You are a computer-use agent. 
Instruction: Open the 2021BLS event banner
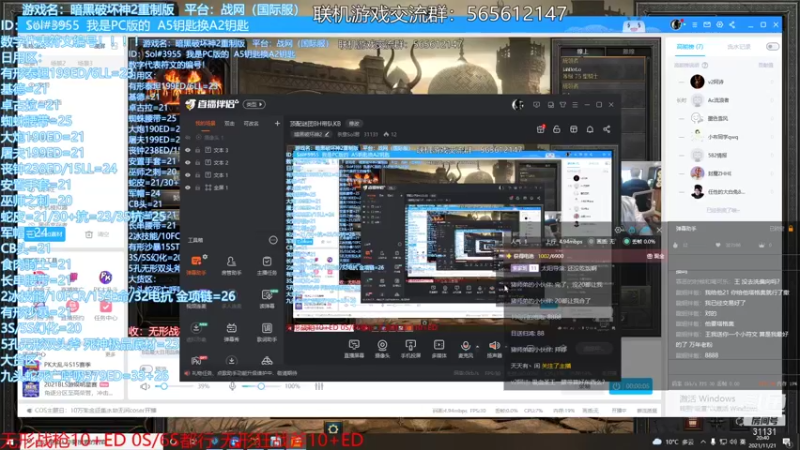click(x=66, y=388)
